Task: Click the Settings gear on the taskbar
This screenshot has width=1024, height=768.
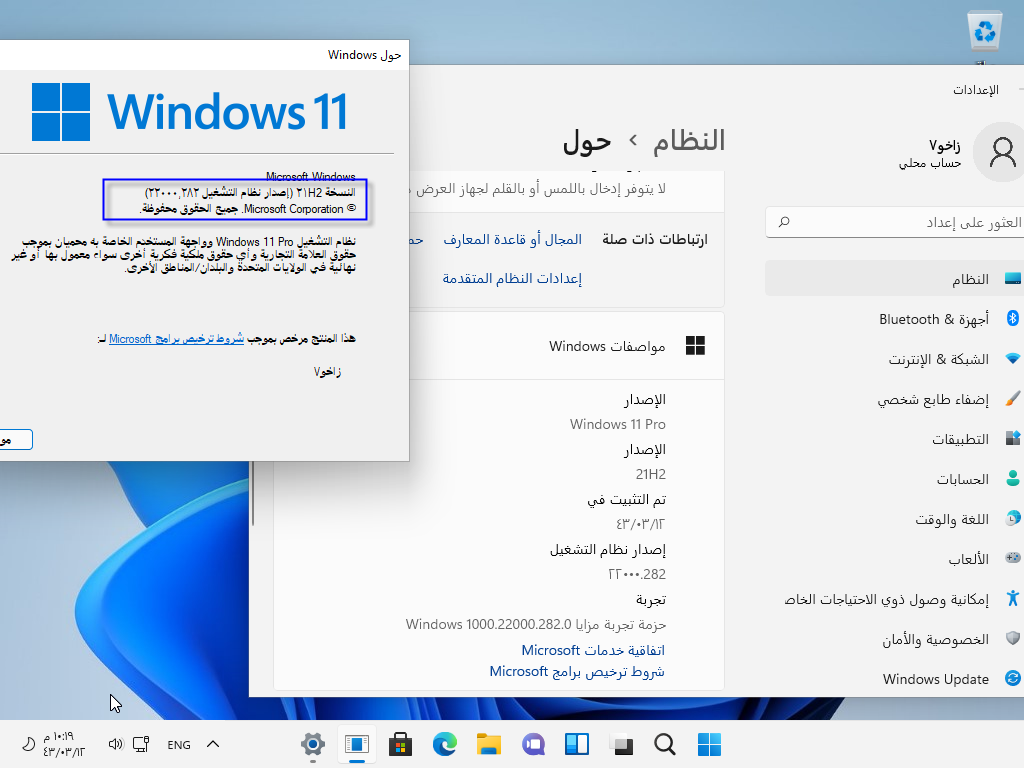Action: point(313,744)
